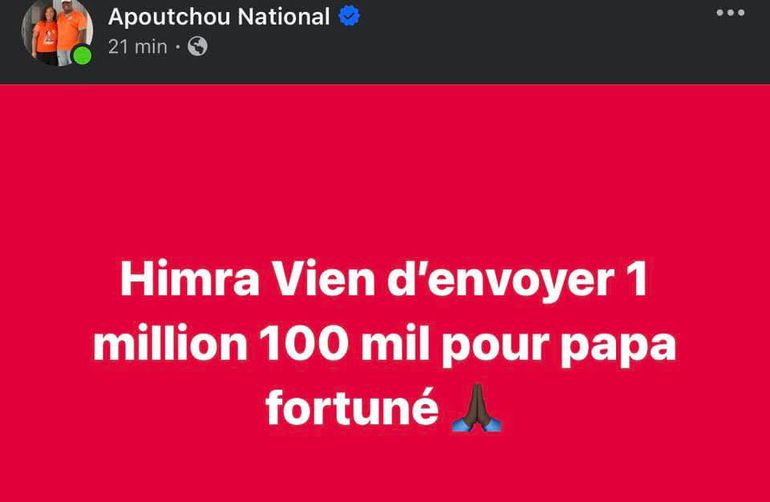The image size is (770, 502).
Task: Click the globe public audience icon
Action: pos(198,46)
